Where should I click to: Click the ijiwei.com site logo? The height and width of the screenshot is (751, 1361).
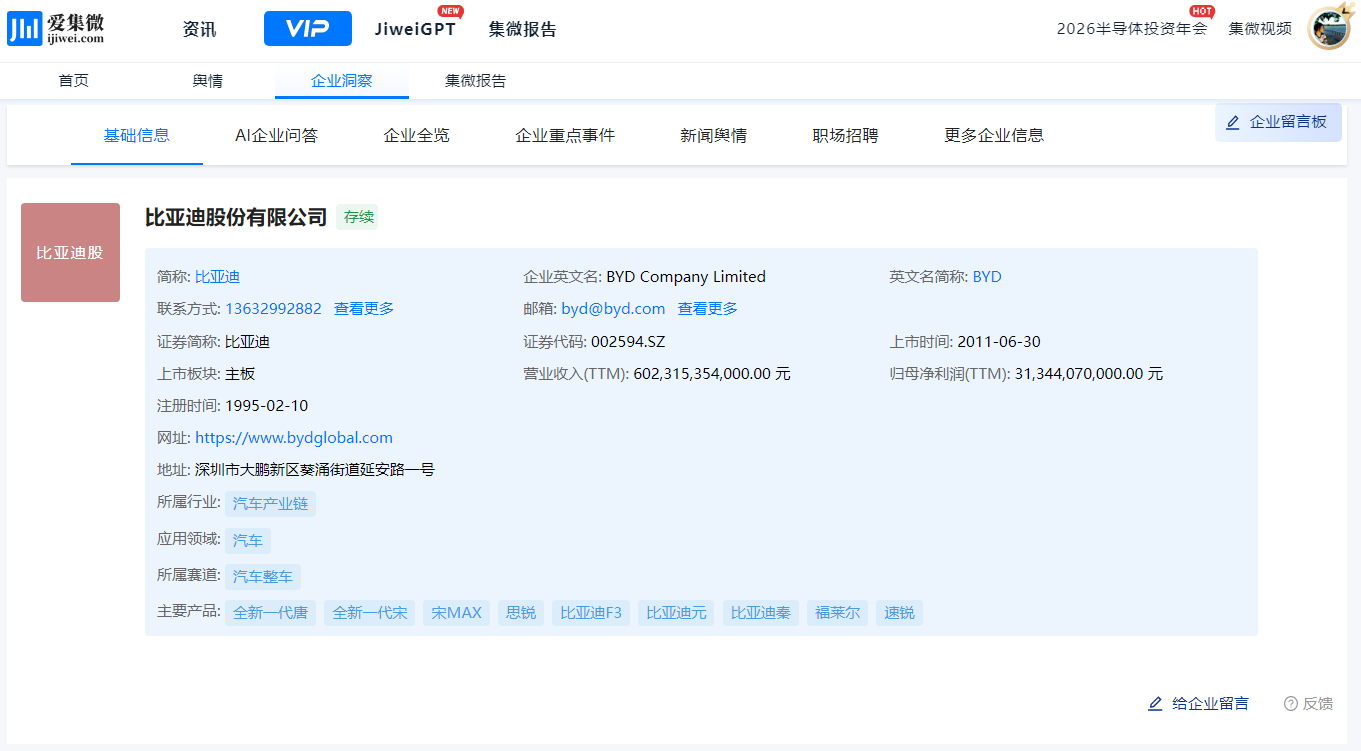[x=56, y=29]
